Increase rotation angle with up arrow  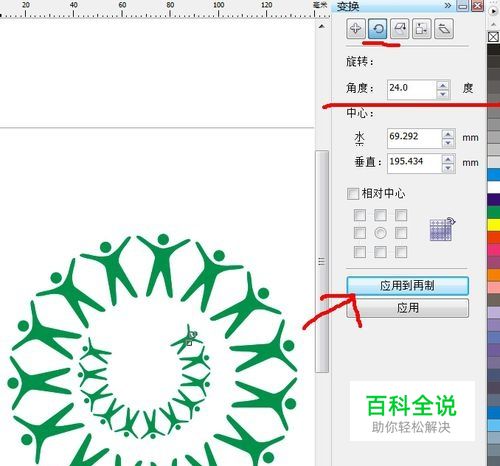[x=443, y=86]
